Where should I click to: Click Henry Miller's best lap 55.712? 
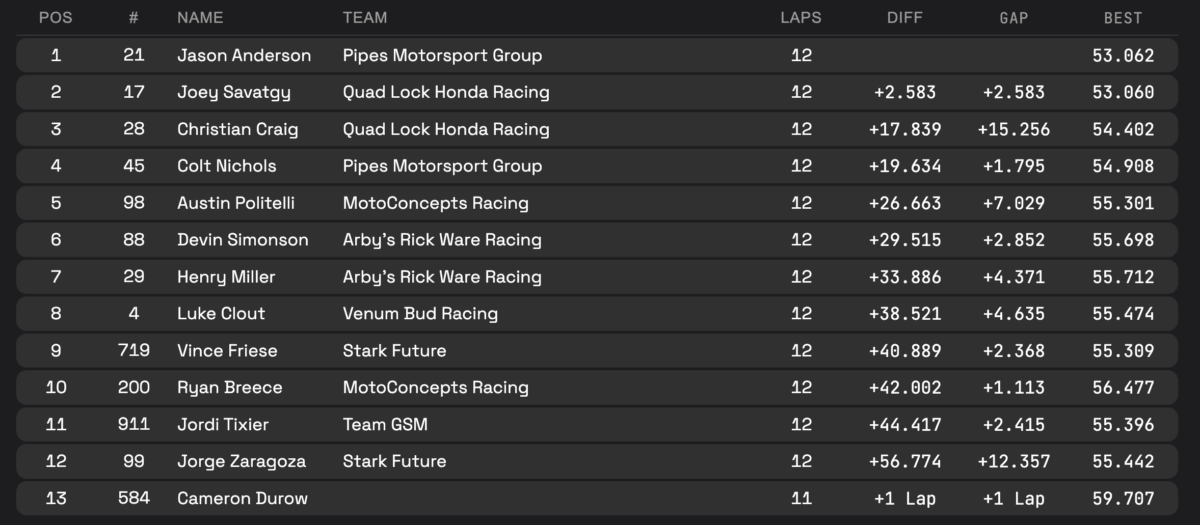point(1123,278)
